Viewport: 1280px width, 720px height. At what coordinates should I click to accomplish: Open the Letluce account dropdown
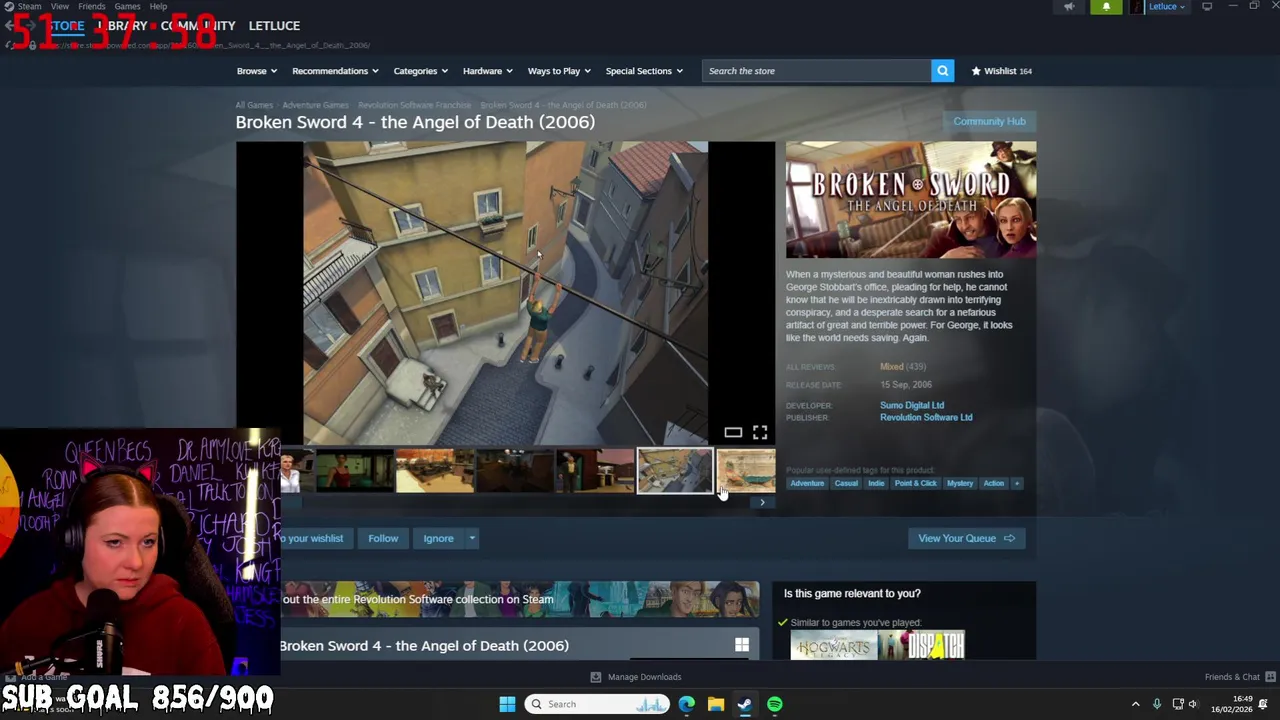pyautogui.click(x=1166, y=7)
